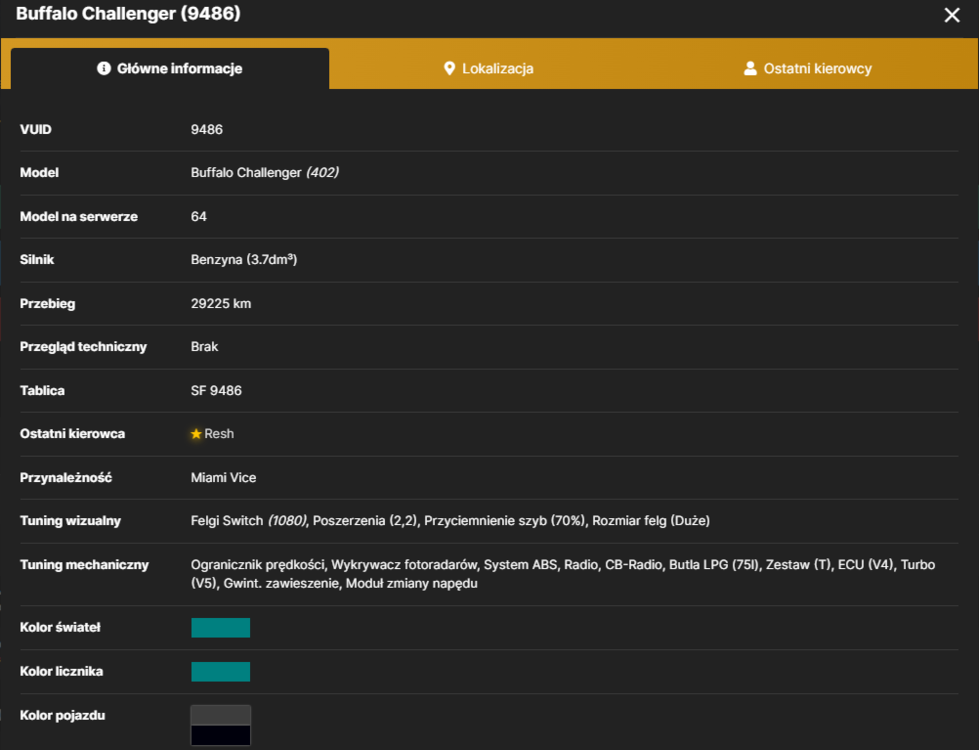Click the Ostatni kierowca row label

[x=72, y=433]
